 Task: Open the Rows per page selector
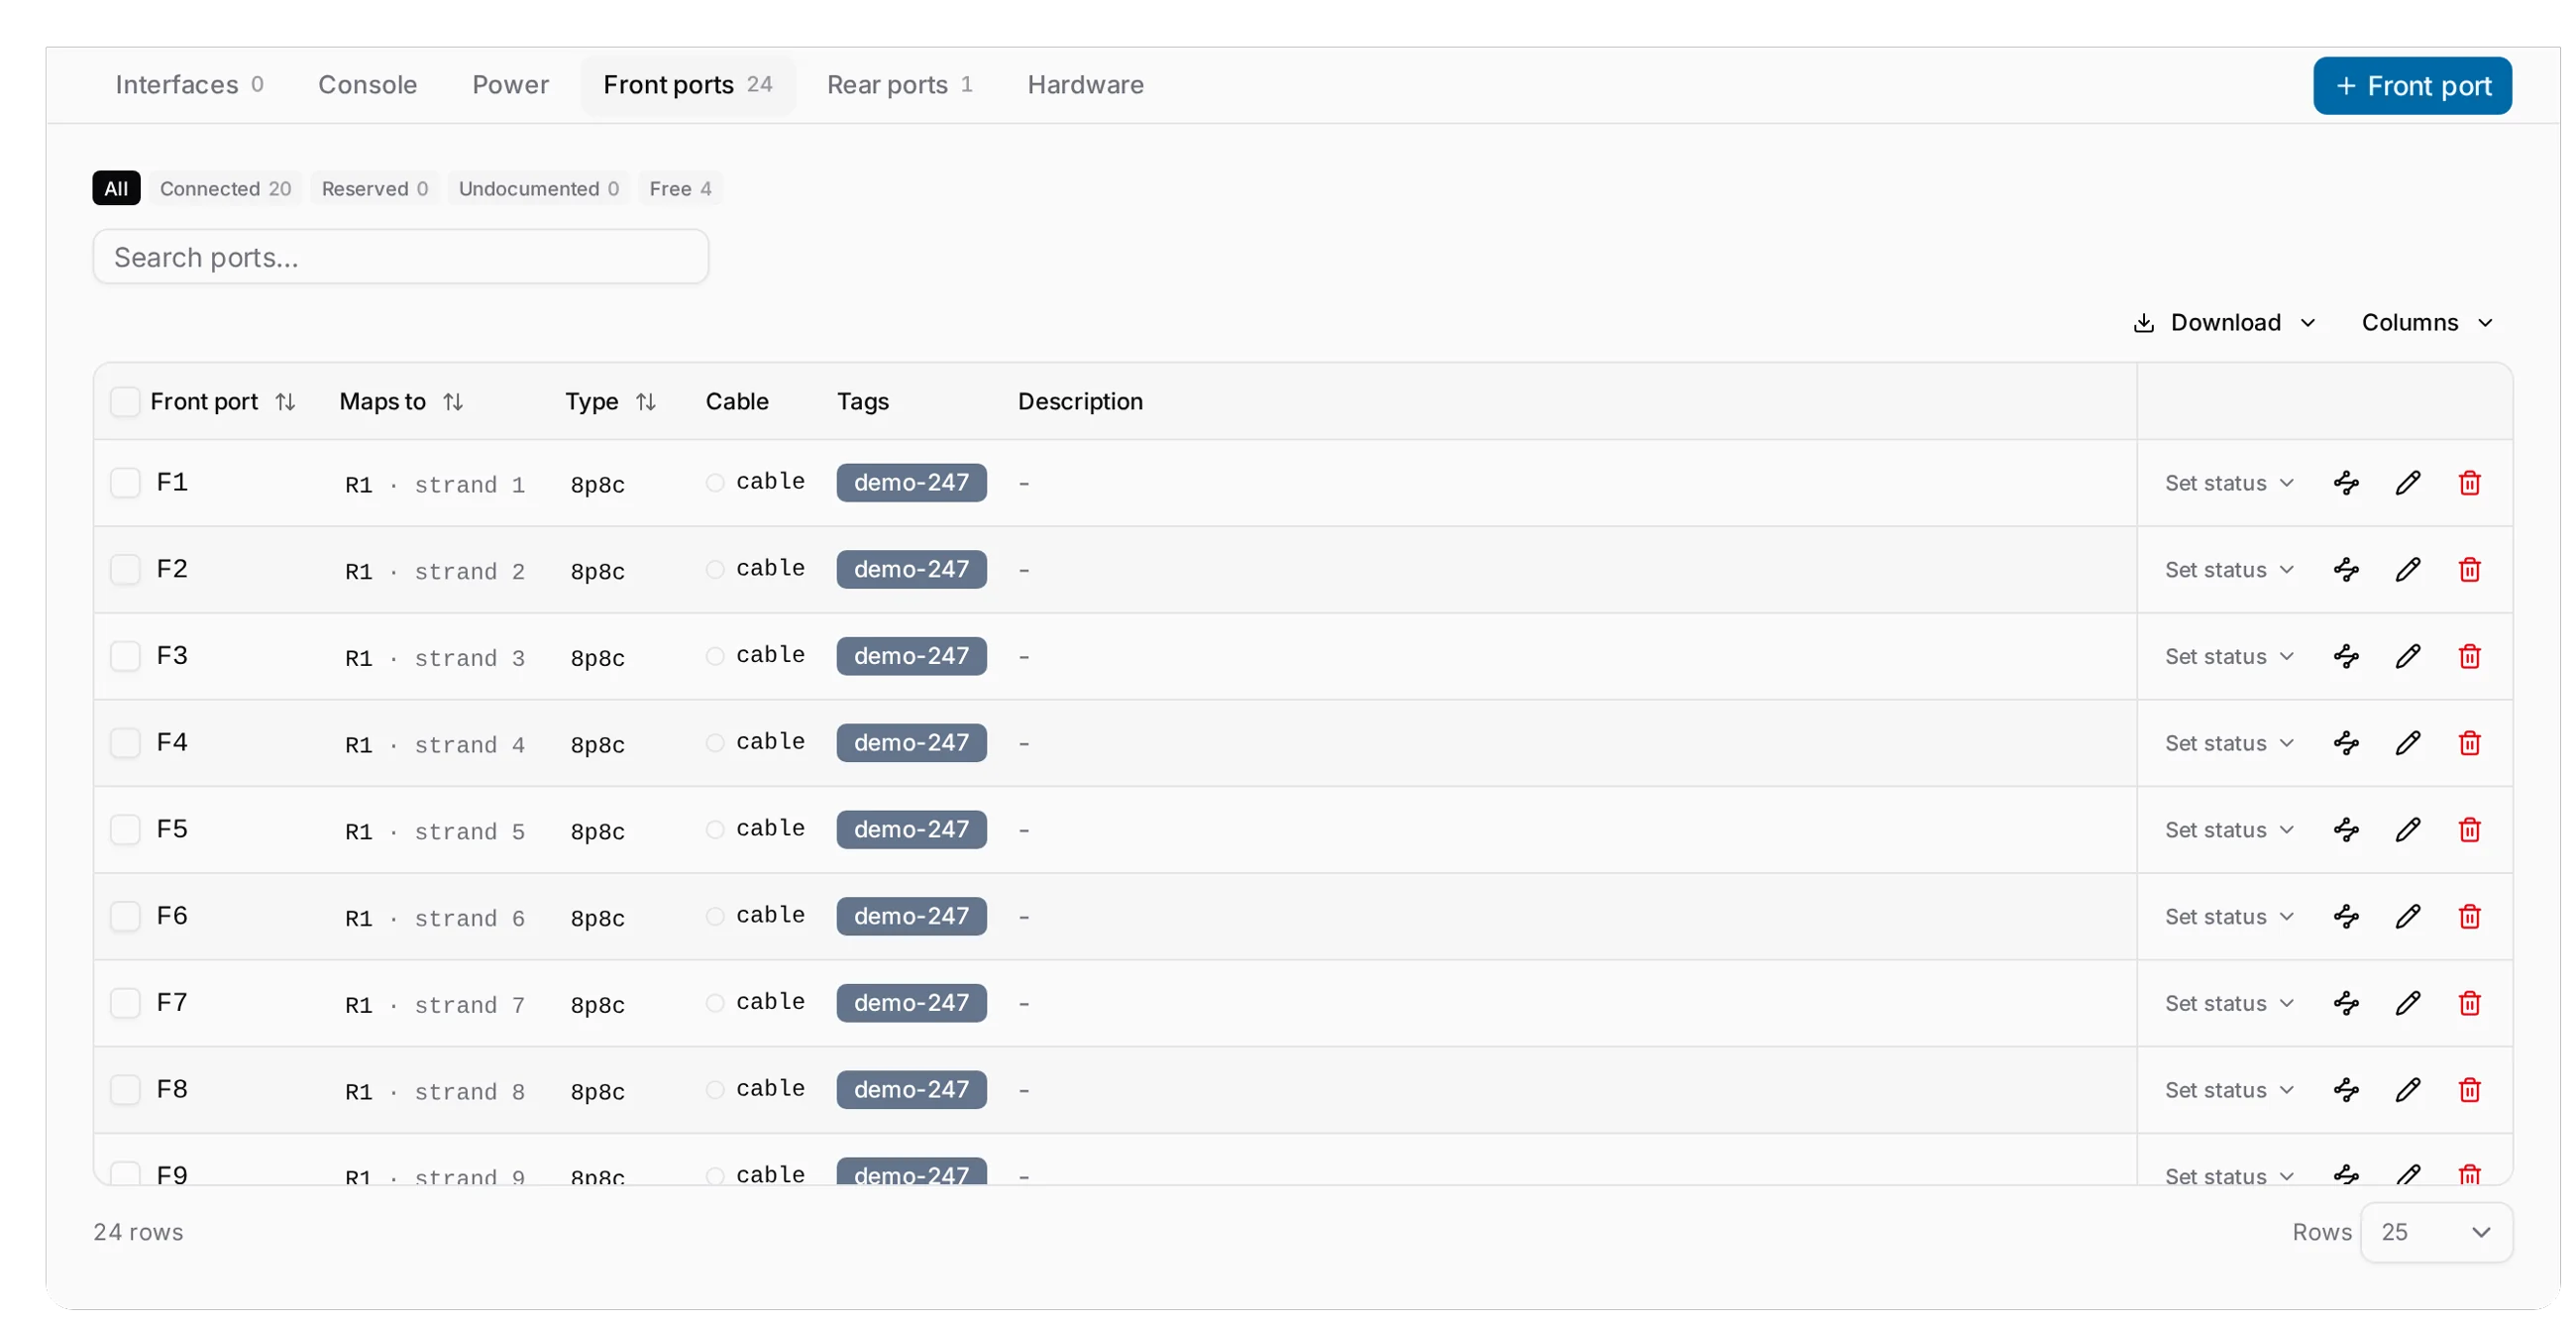(x=2436, y=1232)
